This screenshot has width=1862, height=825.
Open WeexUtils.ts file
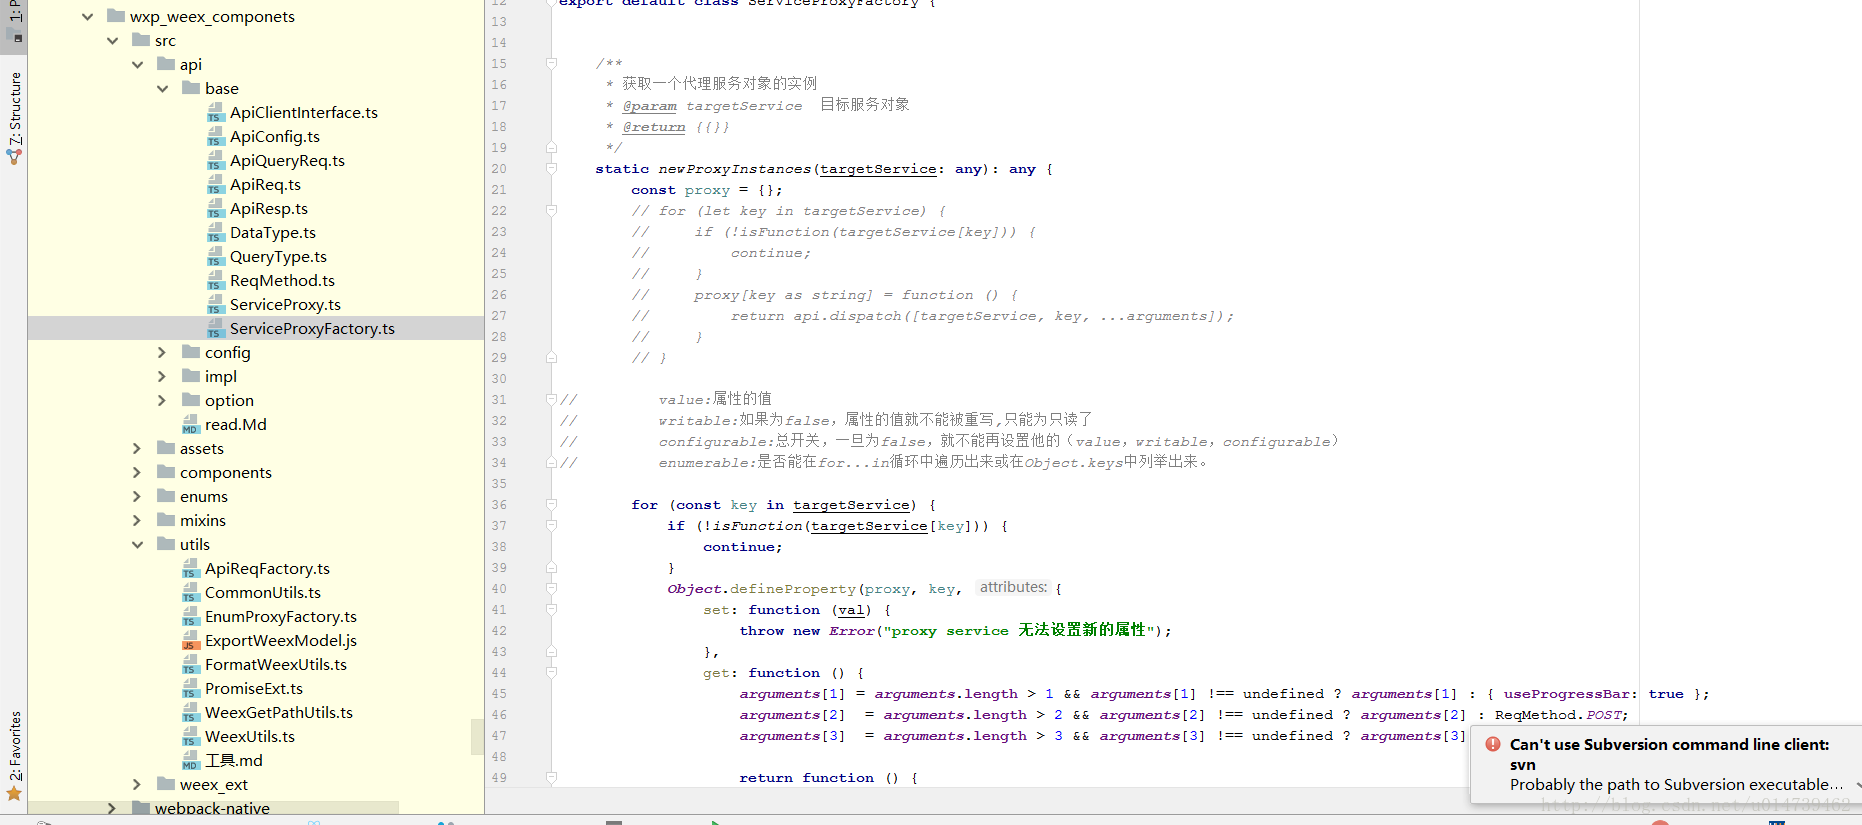[250, 737]
